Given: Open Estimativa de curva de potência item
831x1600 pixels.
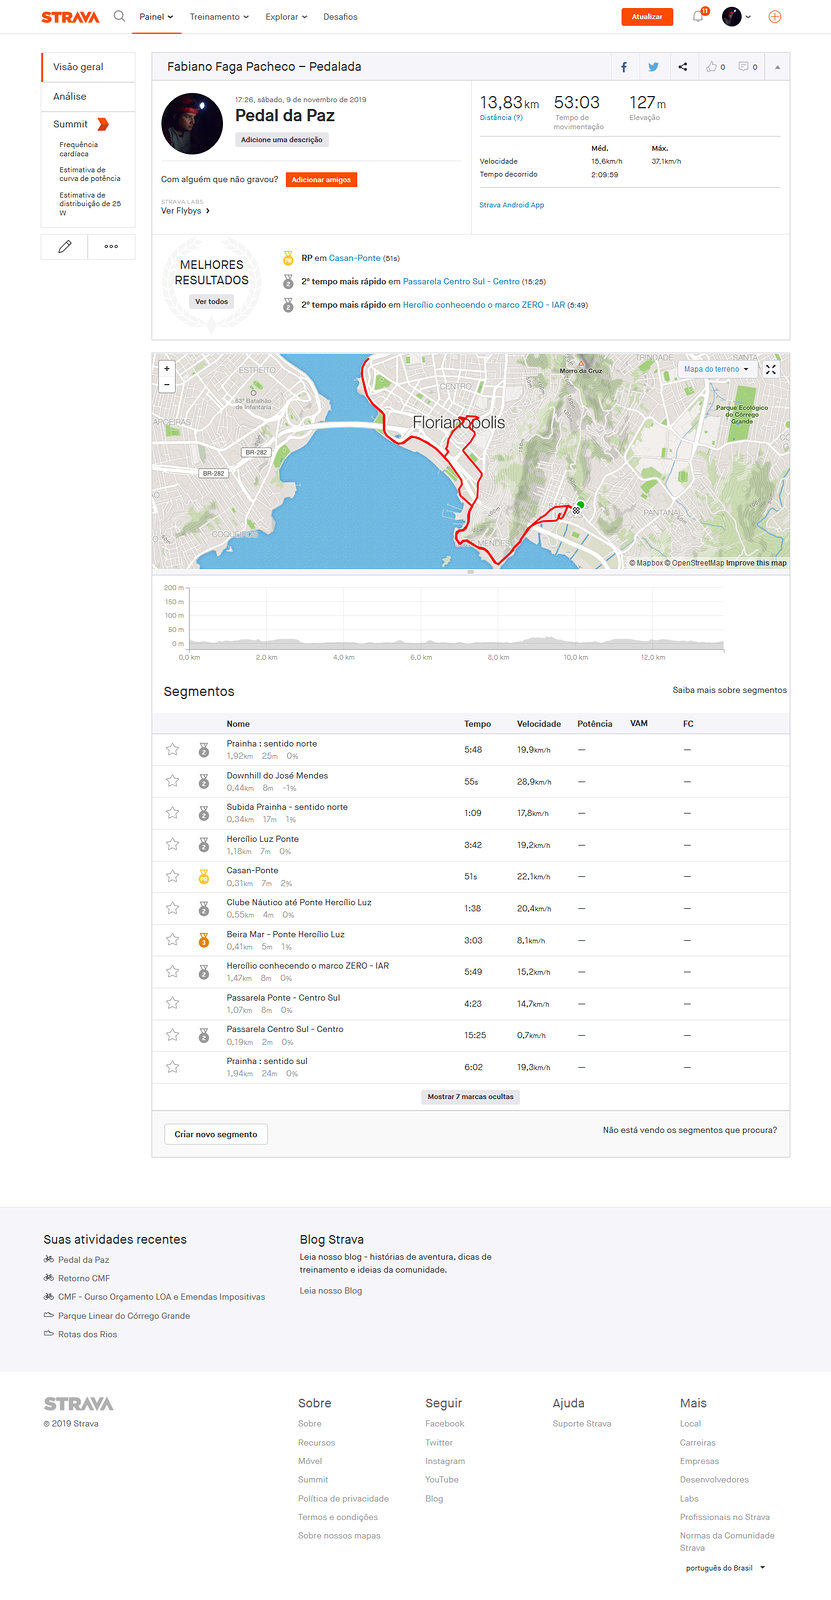Looking at the screenshot, I should (90, 174).
